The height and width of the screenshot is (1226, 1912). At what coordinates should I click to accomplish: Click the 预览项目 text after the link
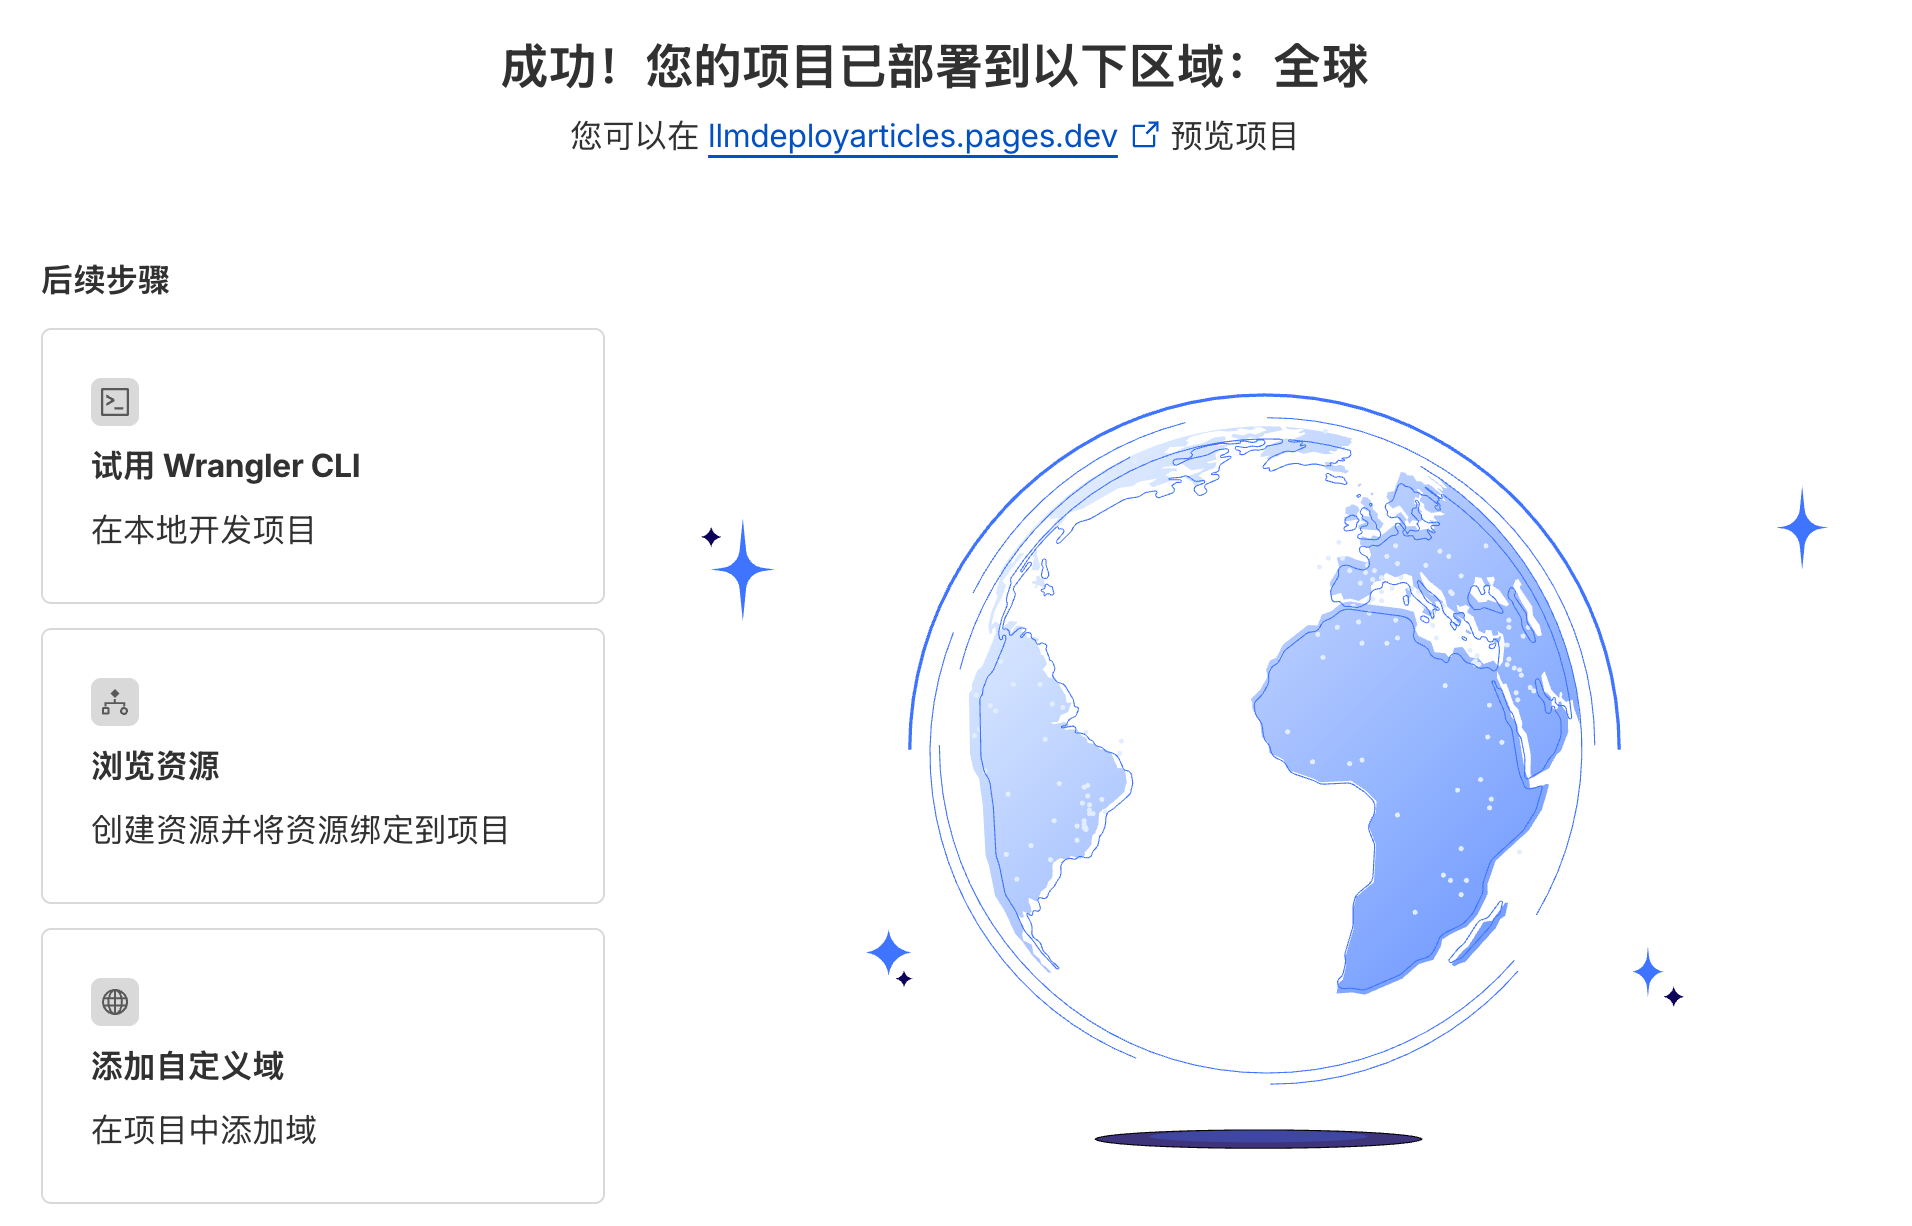coord(1233,136)
